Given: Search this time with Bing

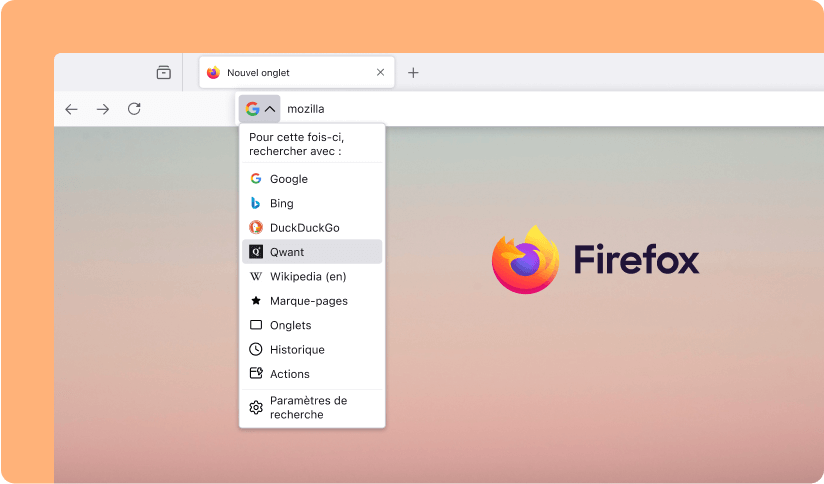Looking at the screenshot, I should pyautogui.click(x=312, y=203).
